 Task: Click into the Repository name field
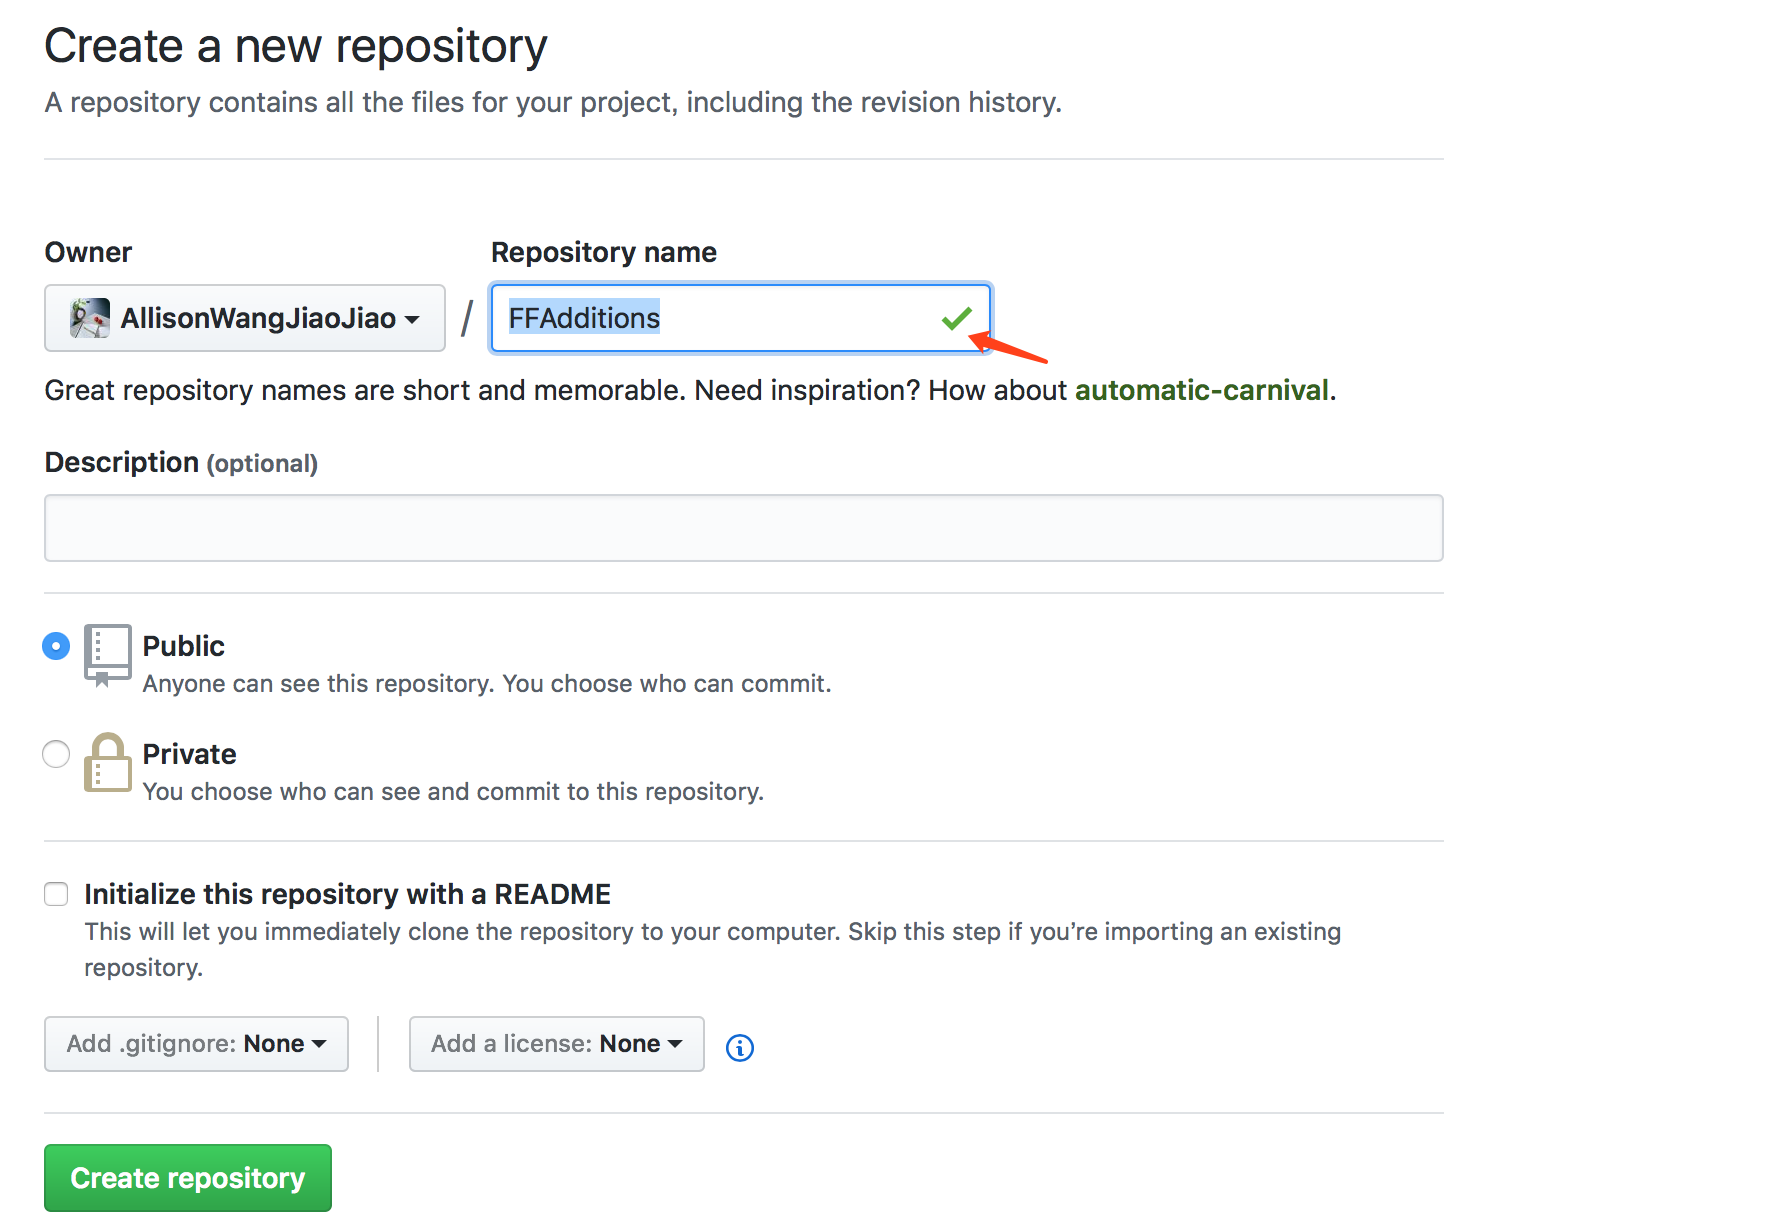[x=741, y=318]
